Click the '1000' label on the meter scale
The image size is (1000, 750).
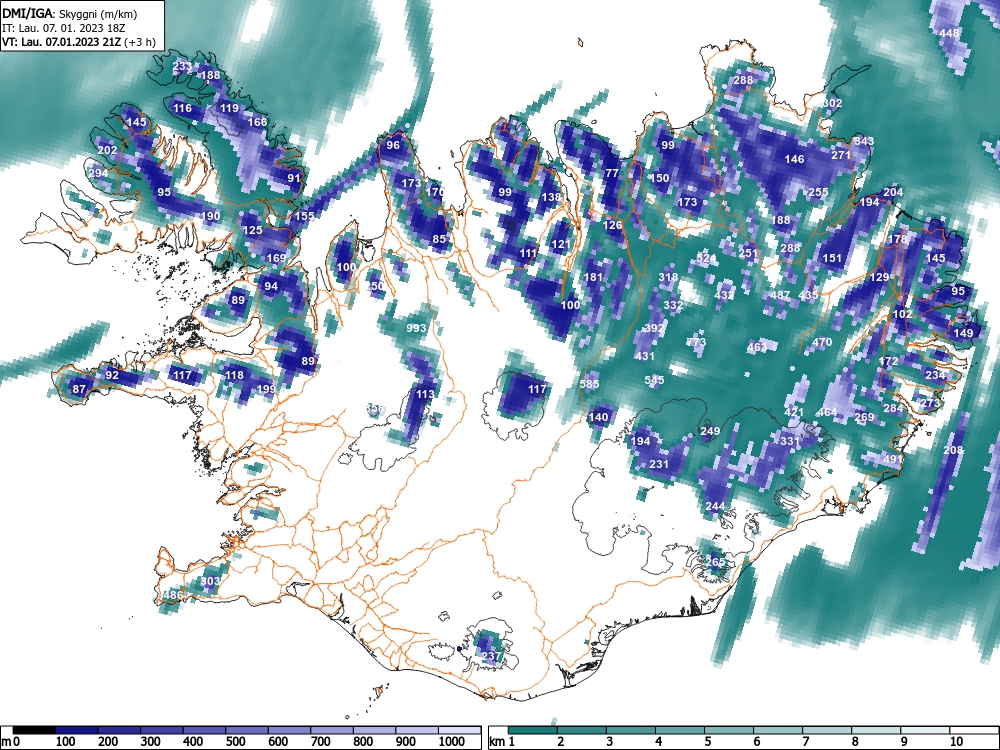pyautogui.click(x=452, y=742)
